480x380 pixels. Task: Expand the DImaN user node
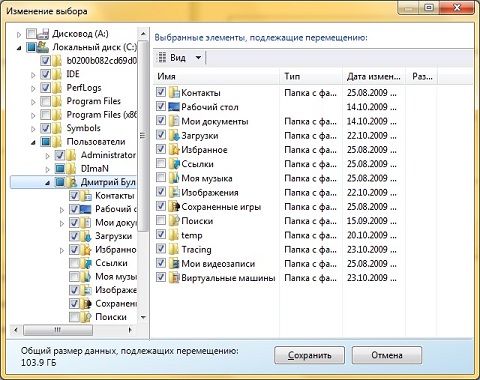click(x=48, y=169)
